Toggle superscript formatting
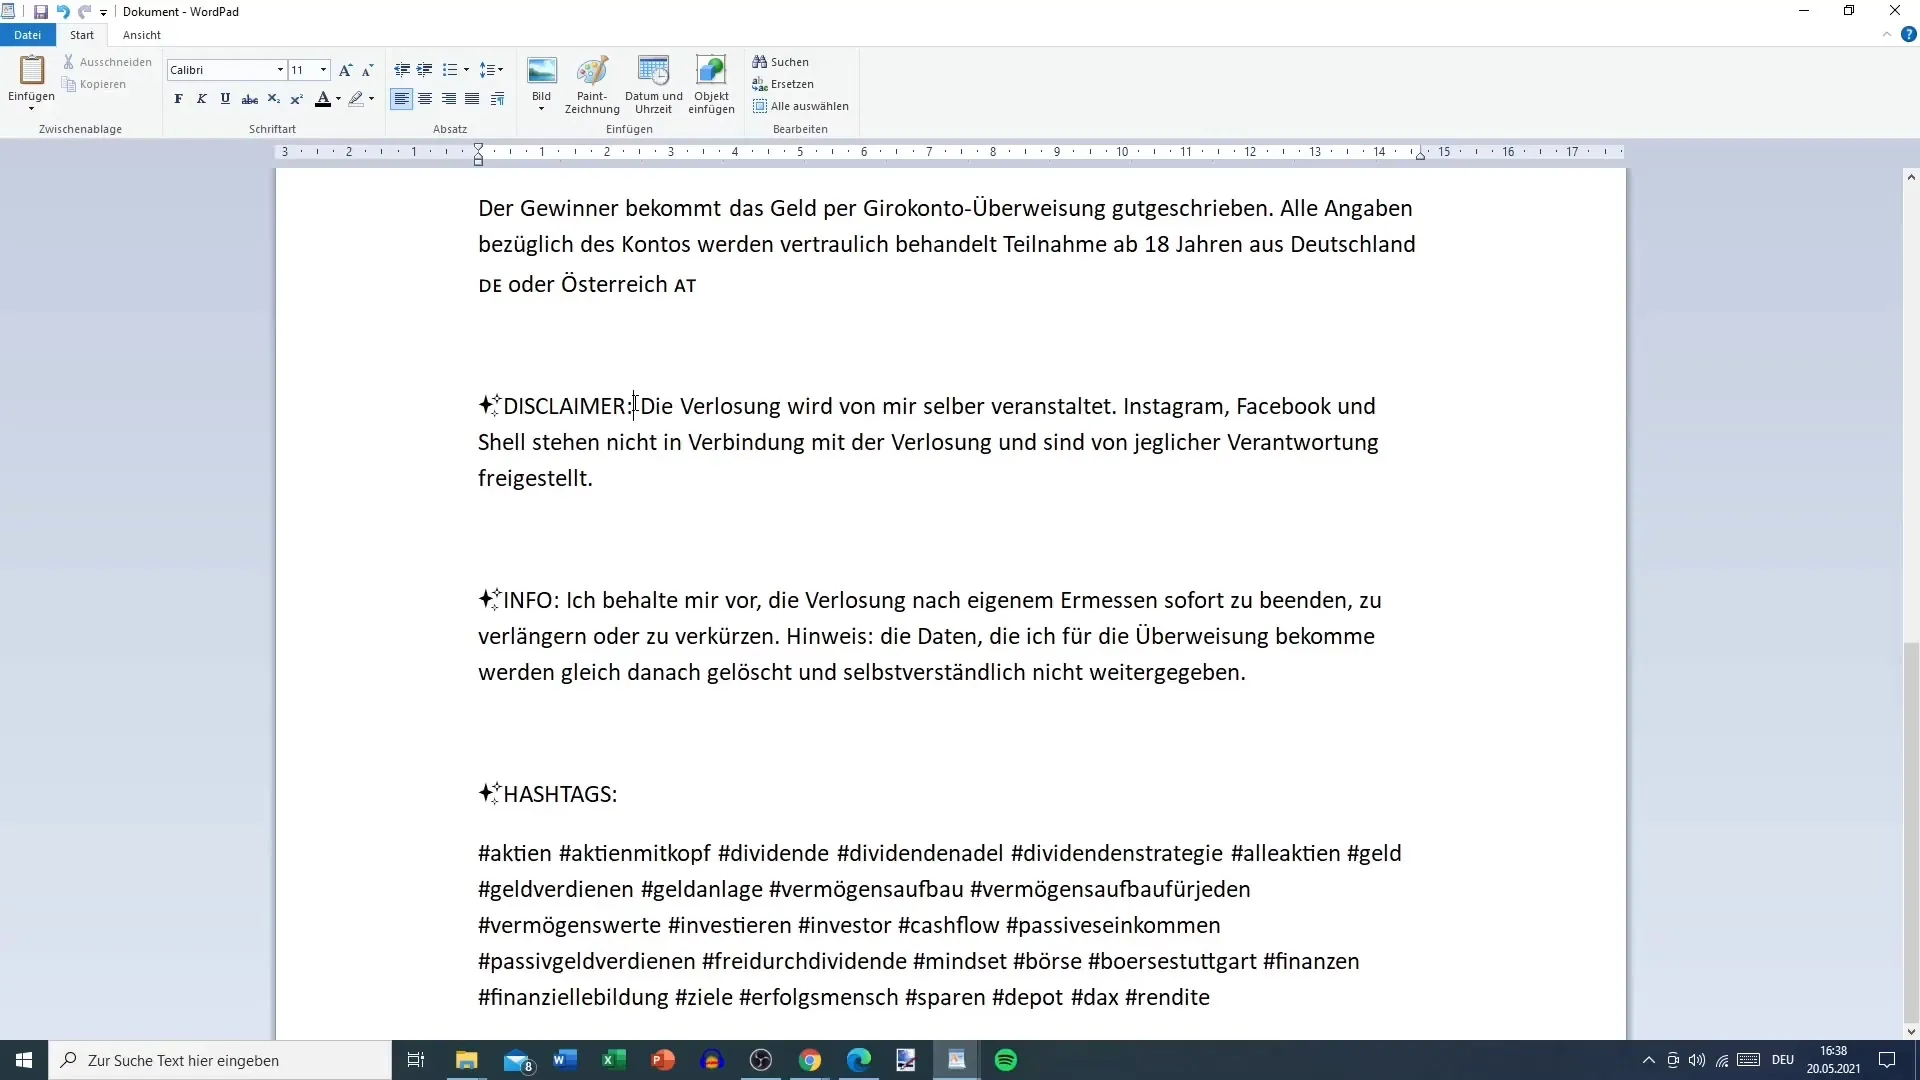The width and height of the screenshot is (1920, 1080). pos(297,99)
